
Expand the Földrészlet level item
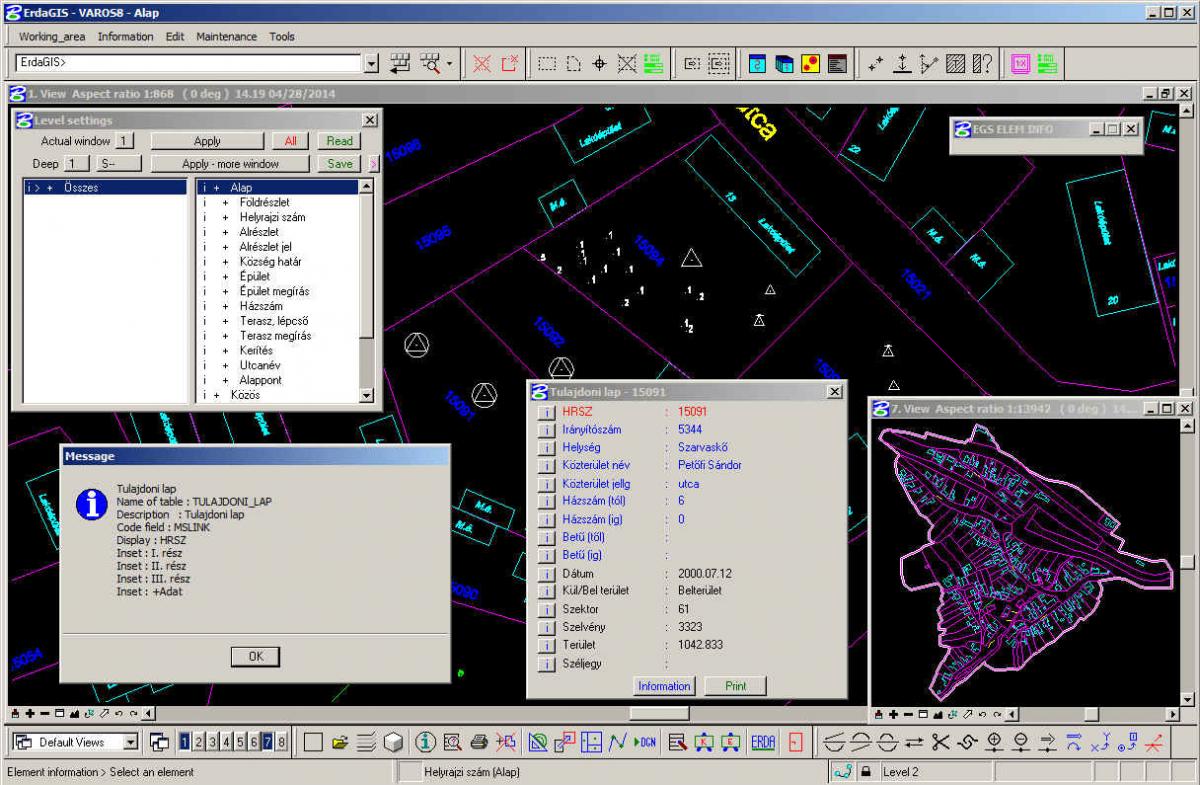(225, 202)
